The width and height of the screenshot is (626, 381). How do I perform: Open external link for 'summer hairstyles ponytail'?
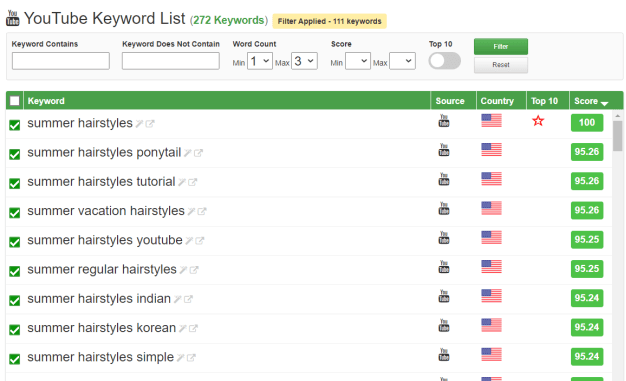coord(198,153)
